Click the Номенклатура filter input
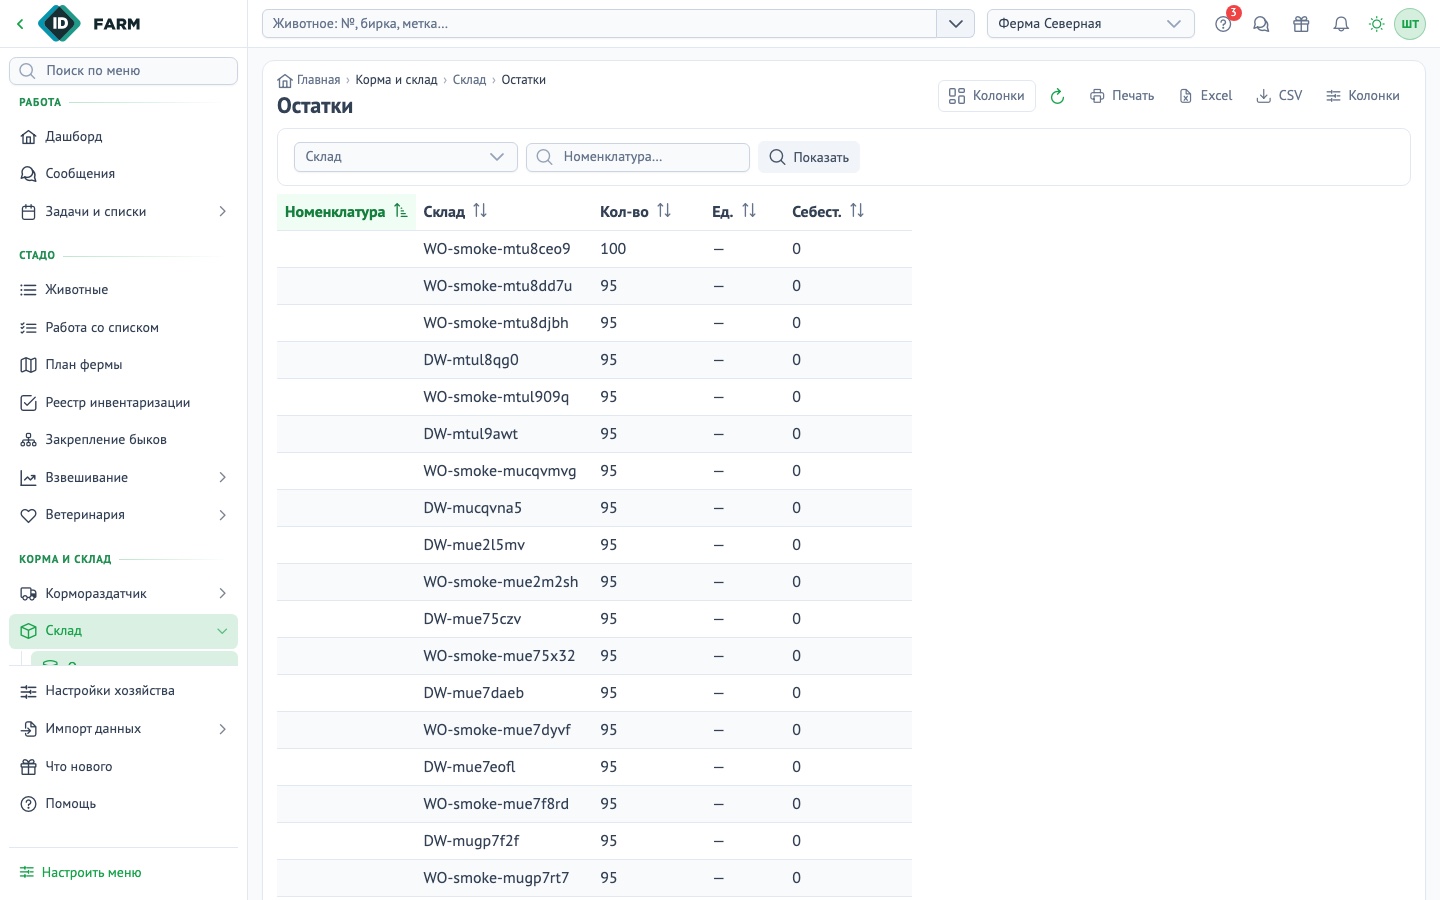 pyautogui.click(x=638, y=157)
